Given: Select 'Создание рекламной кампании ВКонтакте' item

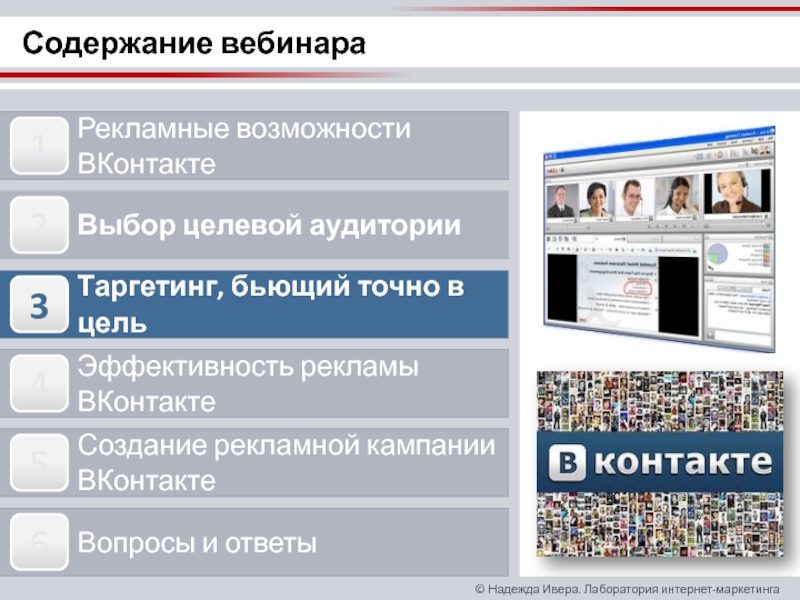Looking at the screenshot, I should tap(254, 463).
